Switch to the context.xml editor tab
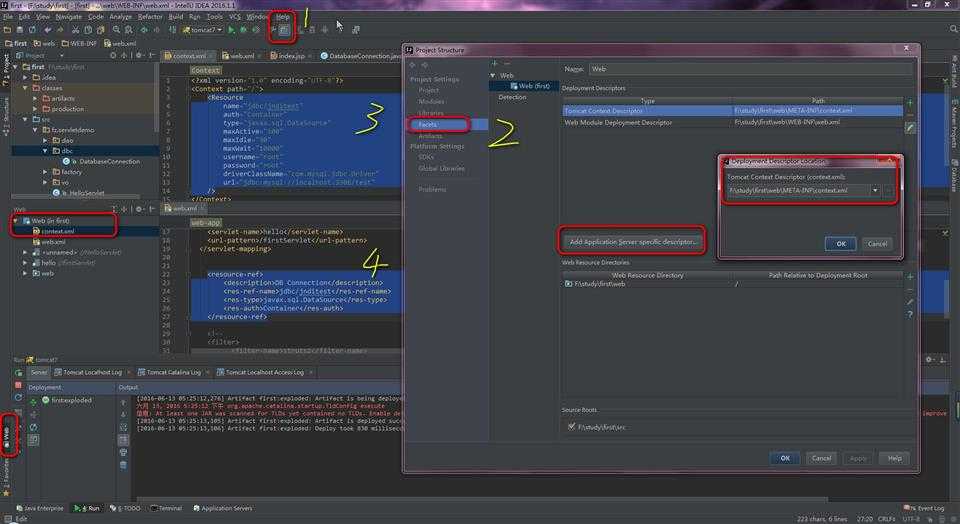 [x=189, y=56]
